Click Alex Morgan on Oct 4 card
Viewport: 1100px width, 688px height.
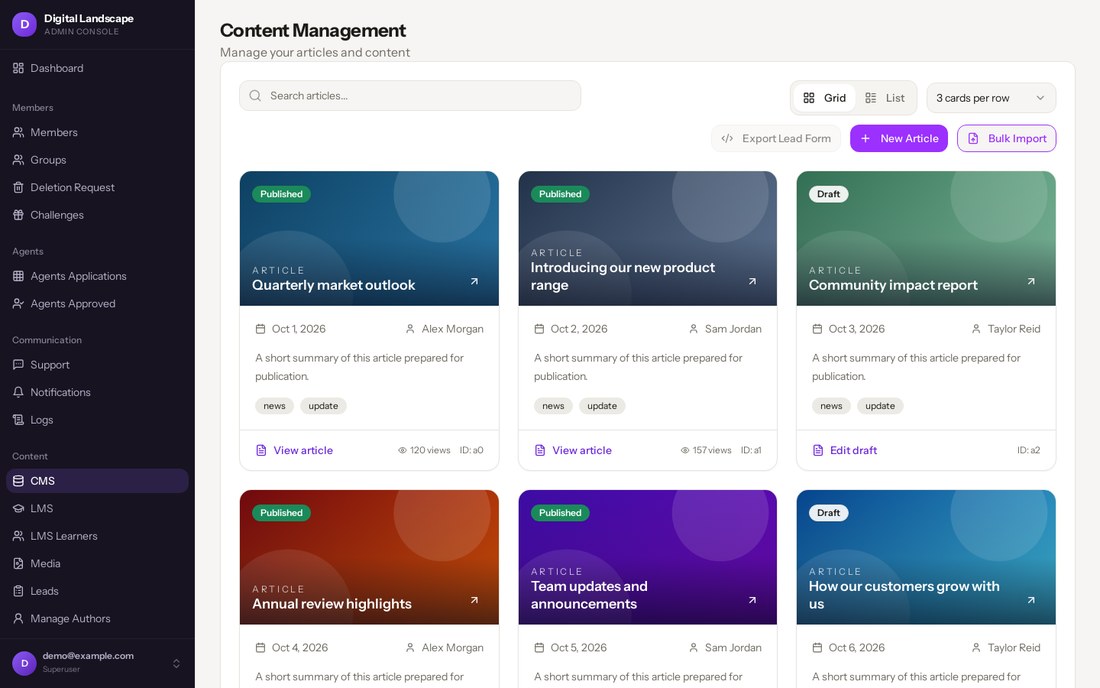tap(452, 647)
